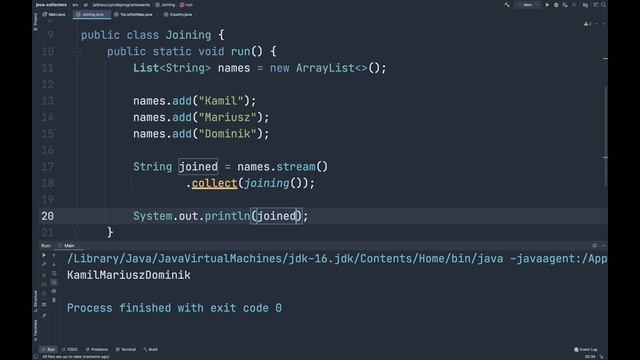Click the joined variable on line 17

click(198, 167)
